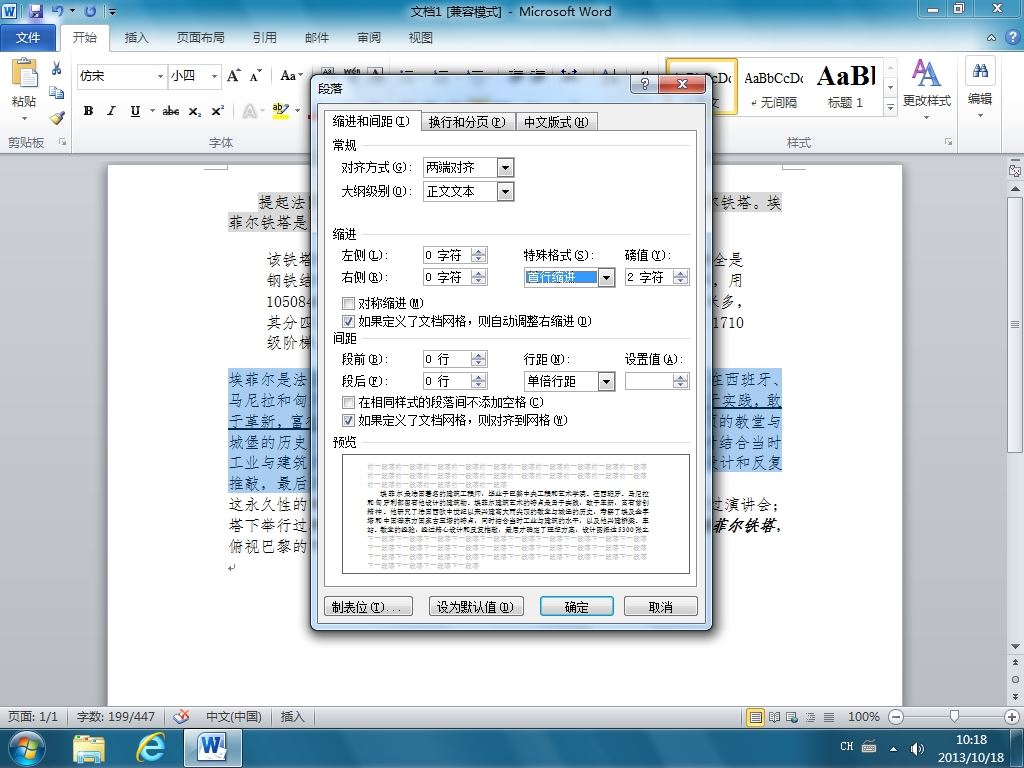Open Internet Explorer from the taskbar
1024x768 pixels.
[x=150, y=748]
